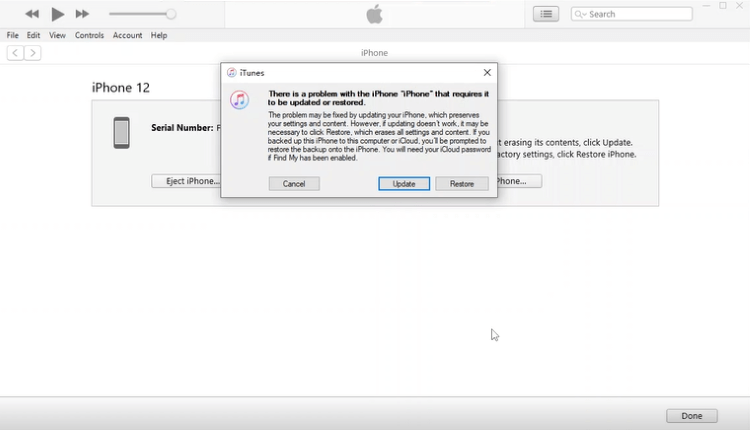Go forward with the right arrow
This screenshot has width=750, height=430.
33,53
